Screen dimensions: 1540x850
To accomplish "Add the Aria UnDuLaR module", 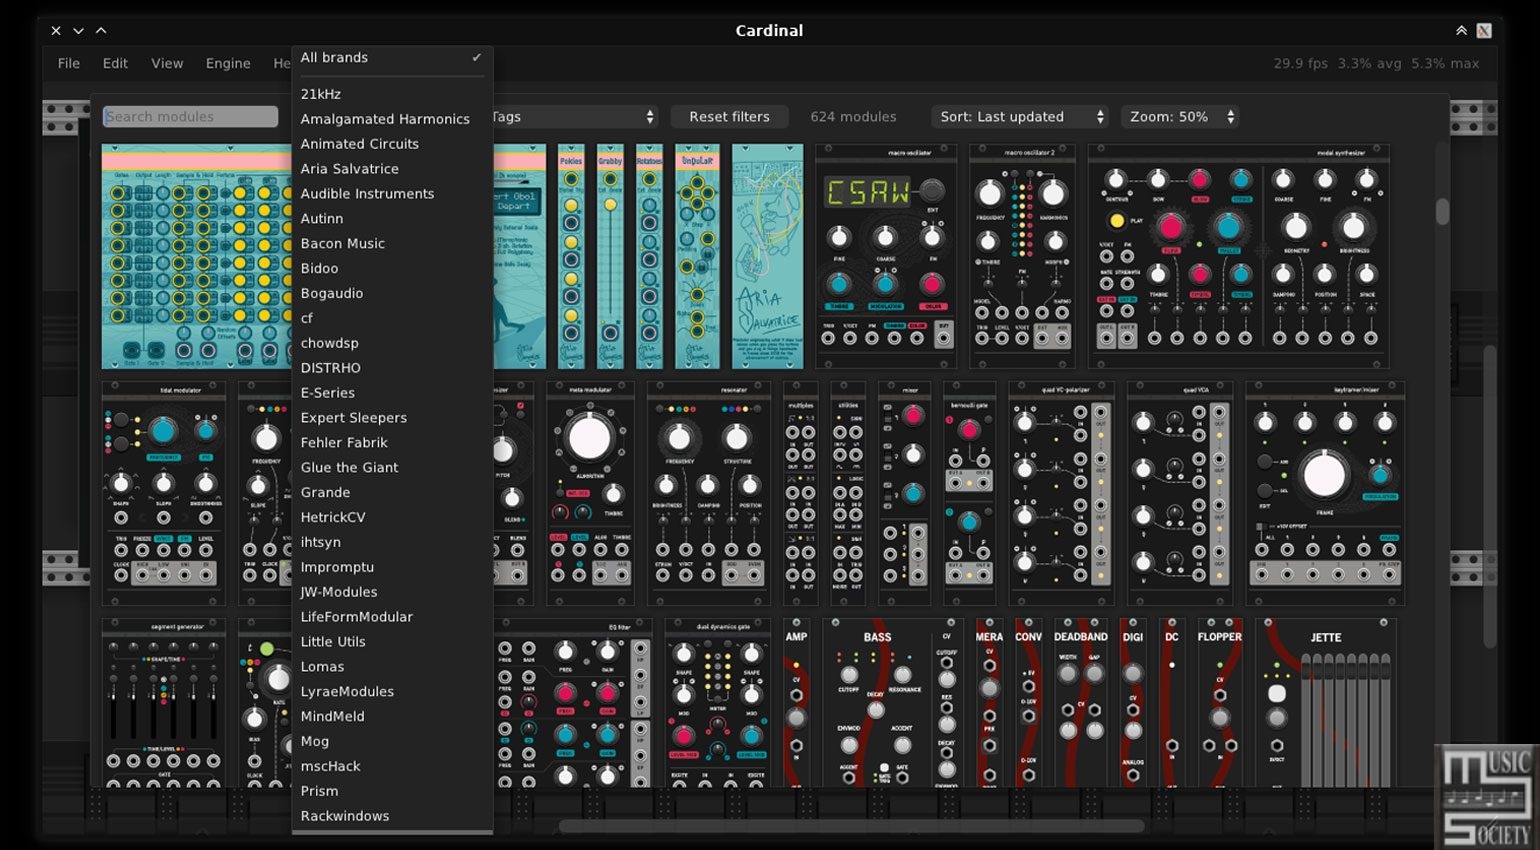I will click(x=697, y=257).
